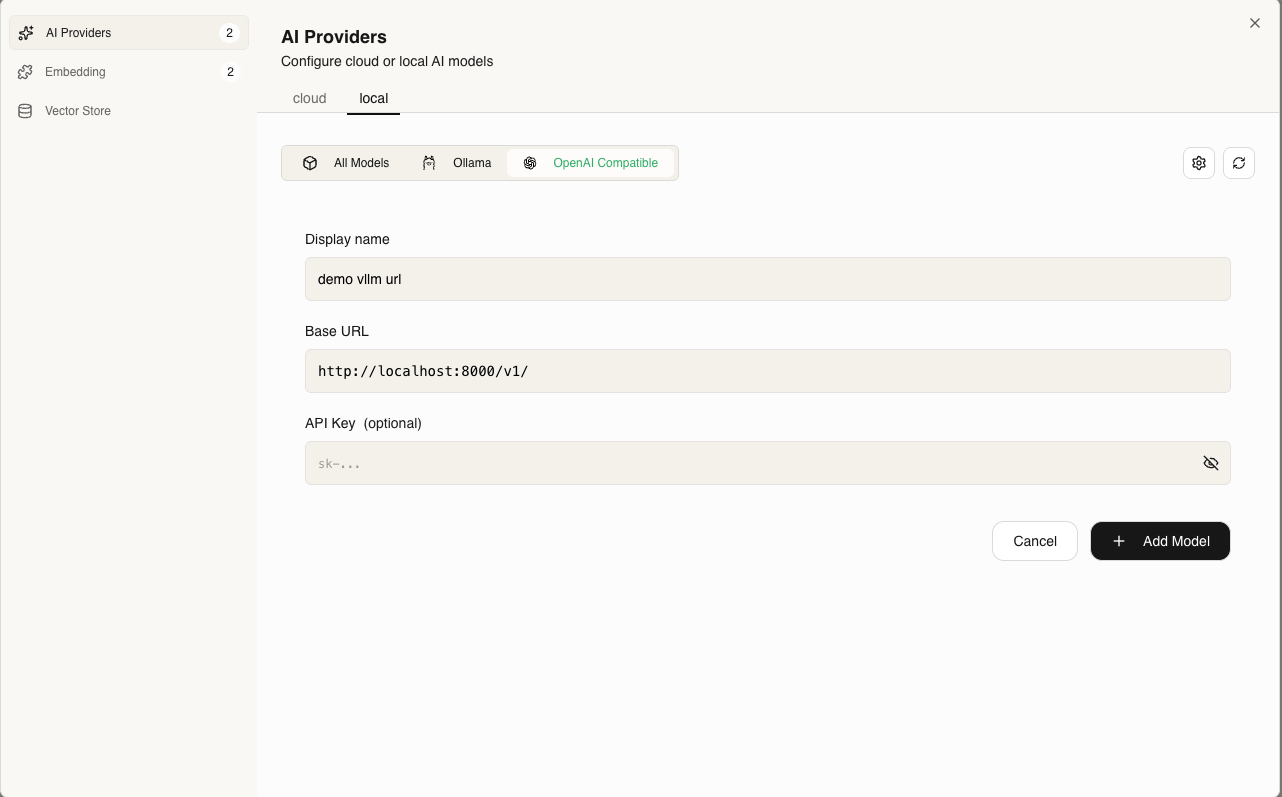Select the Ollama provider option
The height and width of the screenshot is (797, 1282).
455,162
